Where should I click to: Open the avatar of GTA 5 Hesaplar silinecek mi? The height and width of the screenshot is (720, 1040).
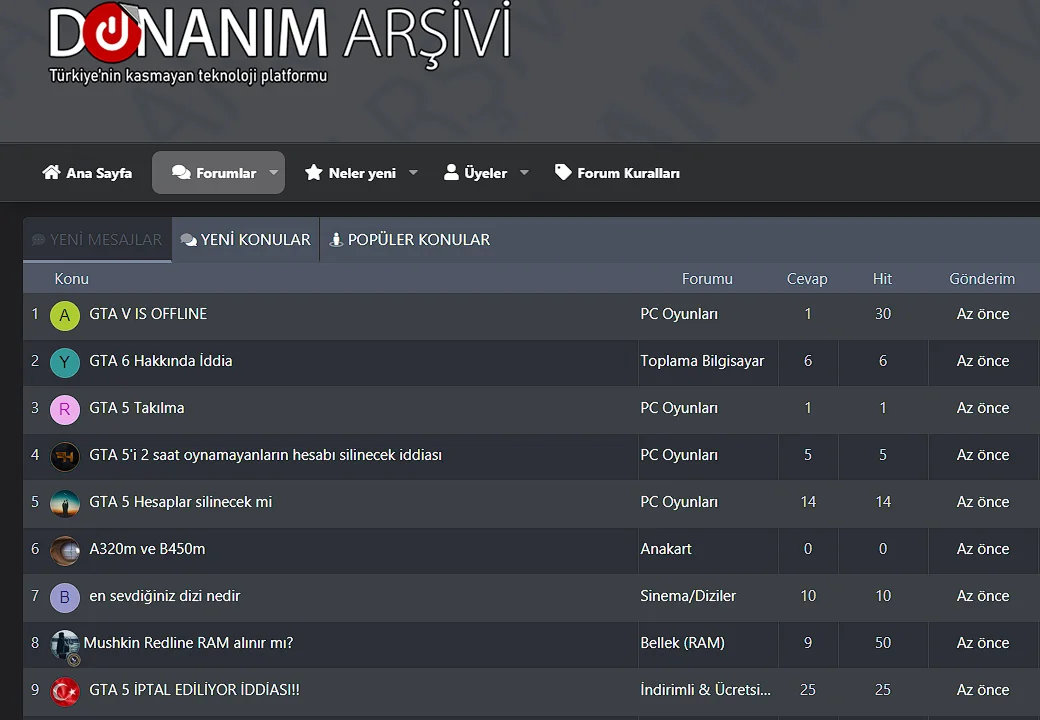click(x=65, y=503)
